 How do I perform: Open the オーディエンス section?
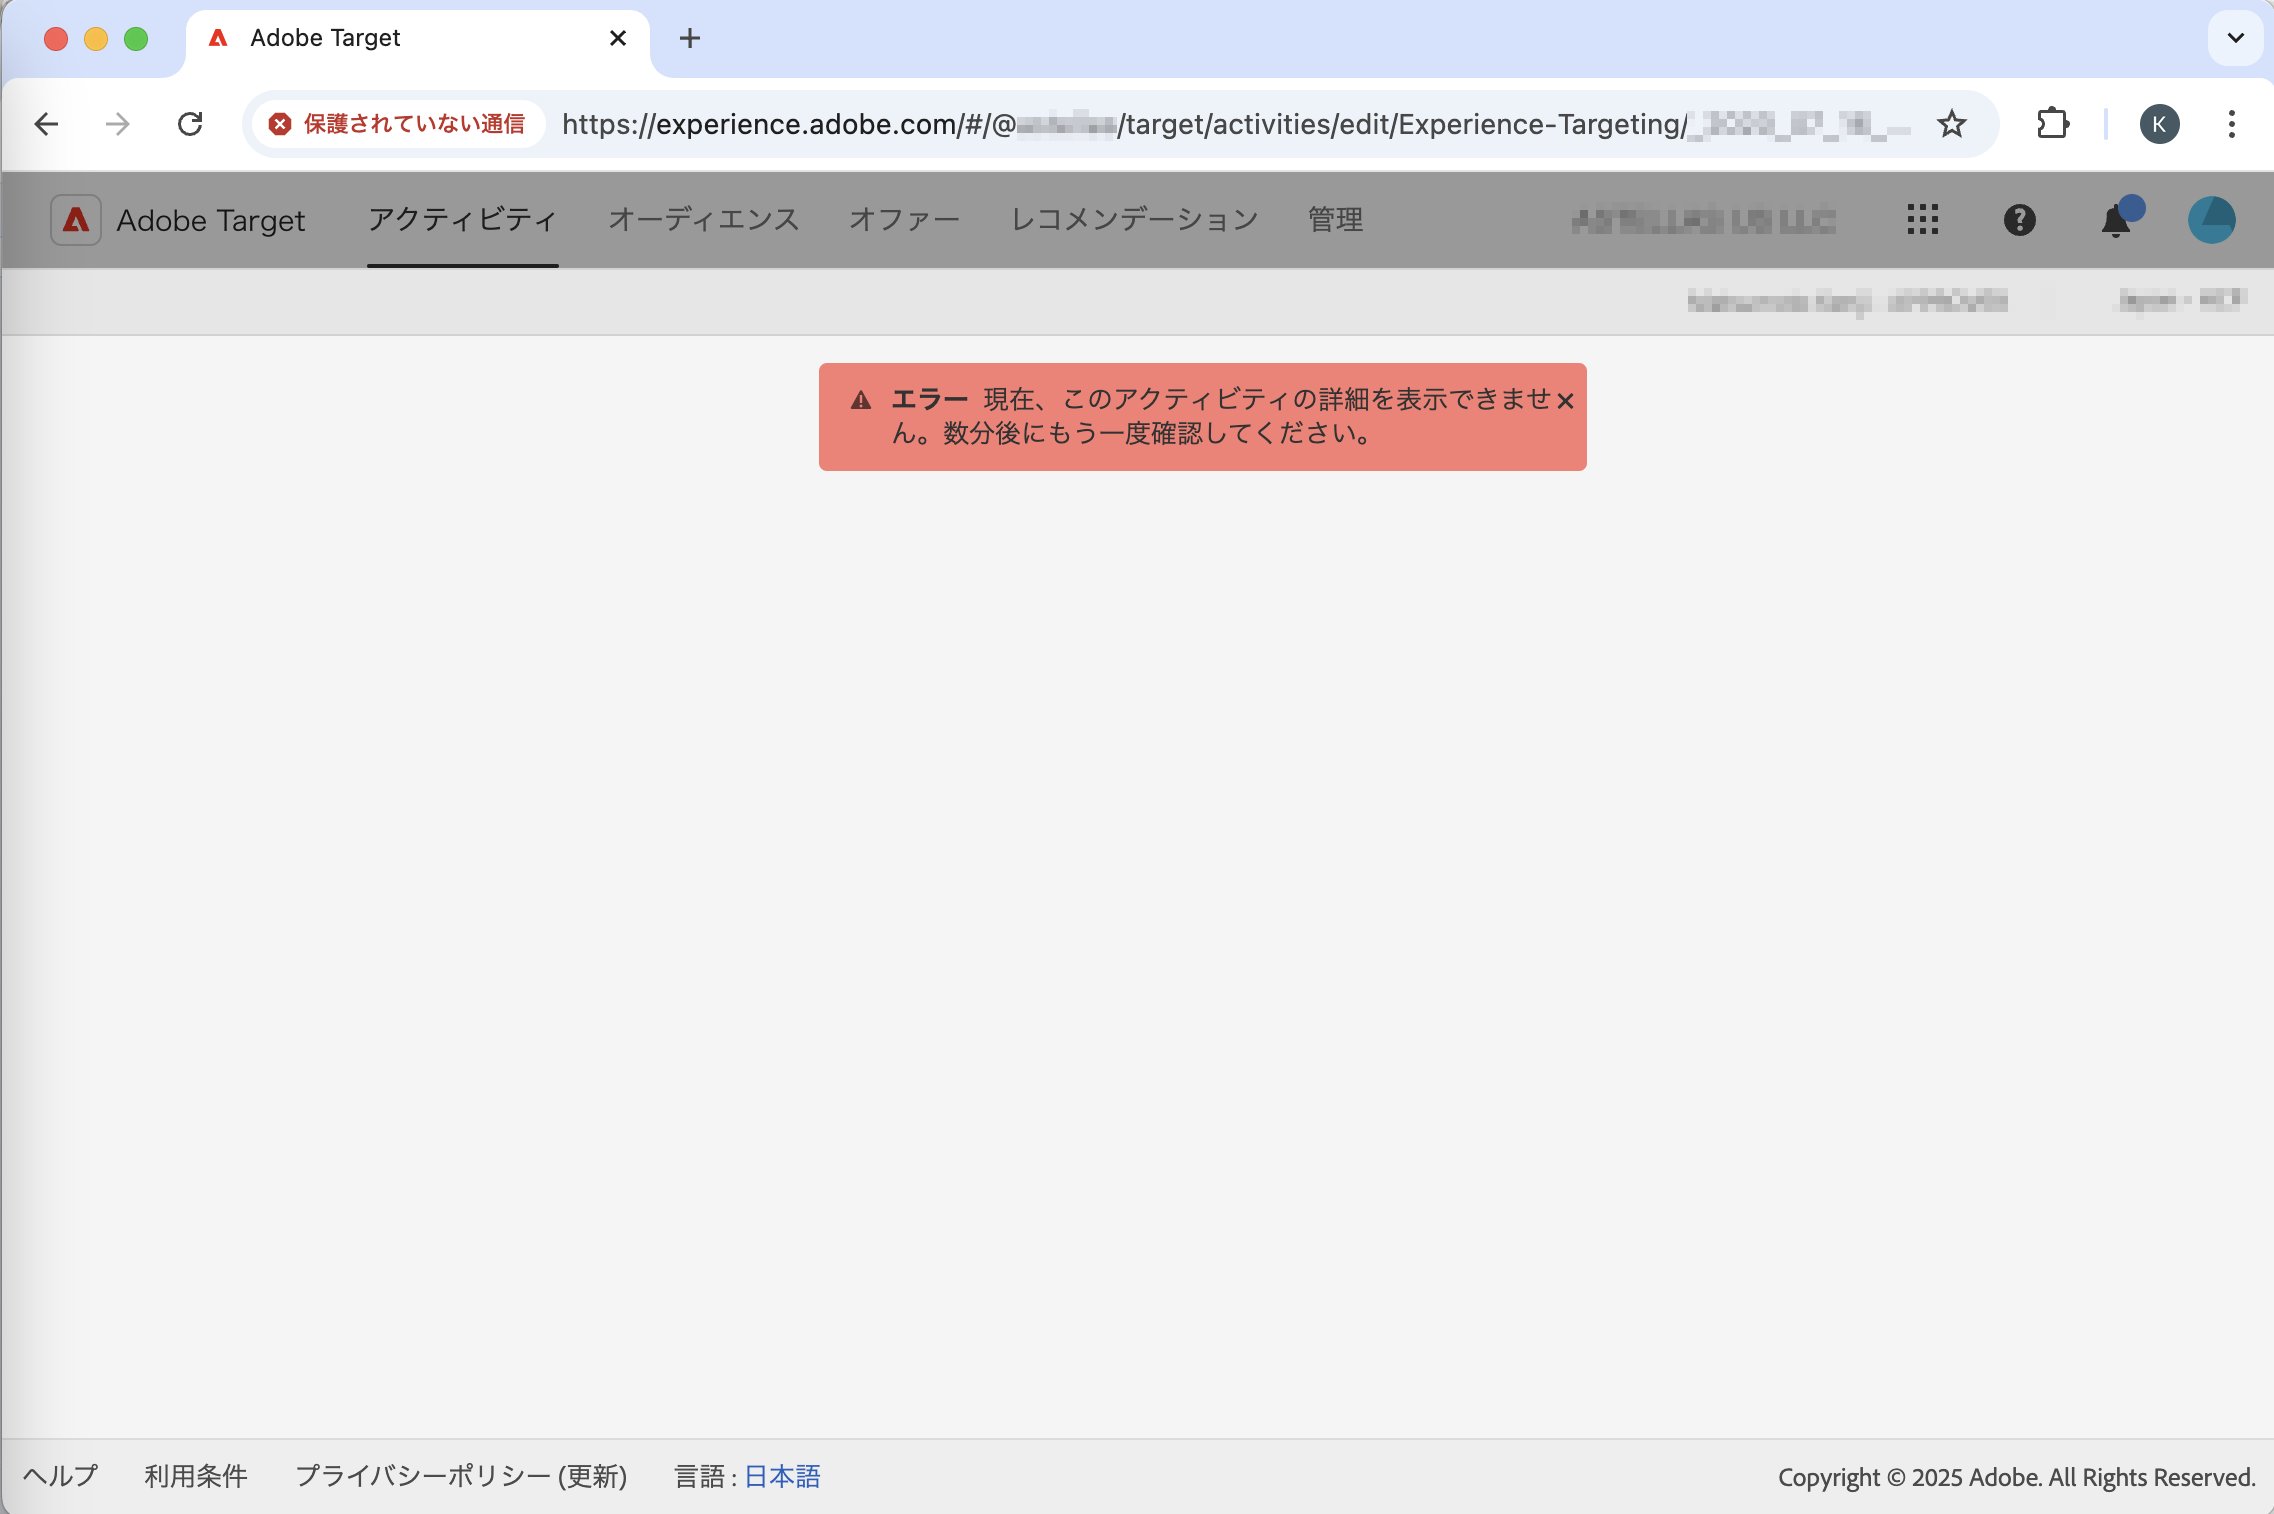704,219
